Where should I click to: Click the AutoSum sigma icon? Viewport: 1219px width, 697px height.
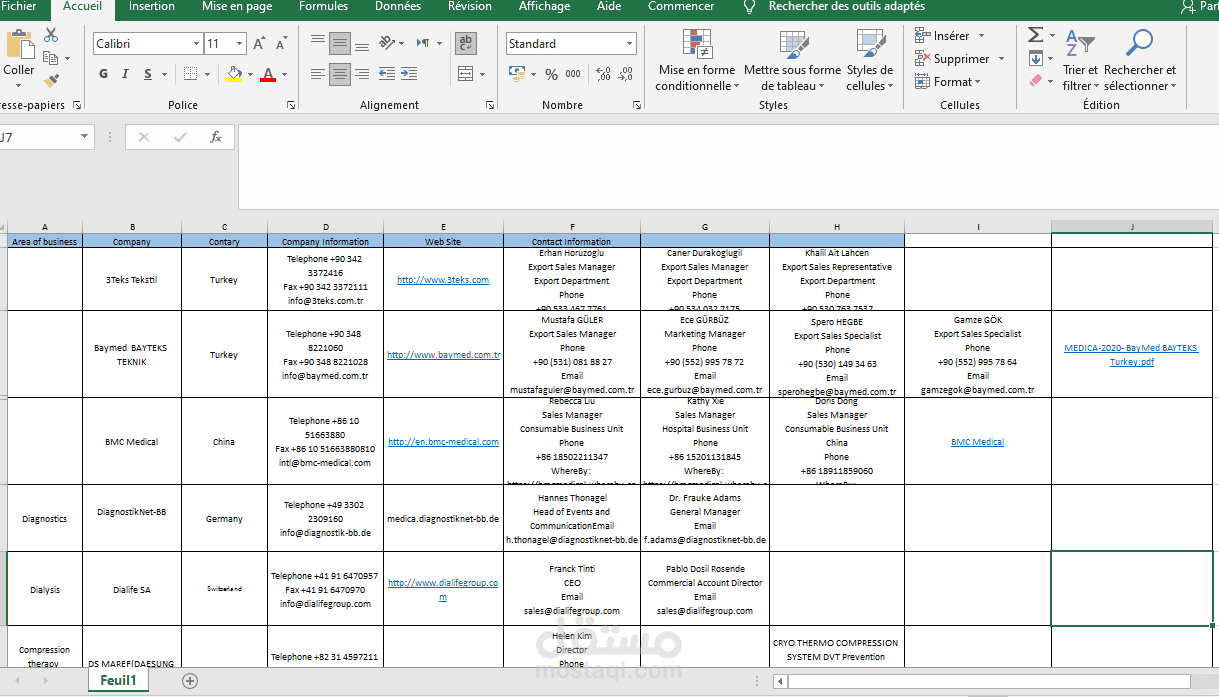pyautogui.click(x=1035, y=36)
